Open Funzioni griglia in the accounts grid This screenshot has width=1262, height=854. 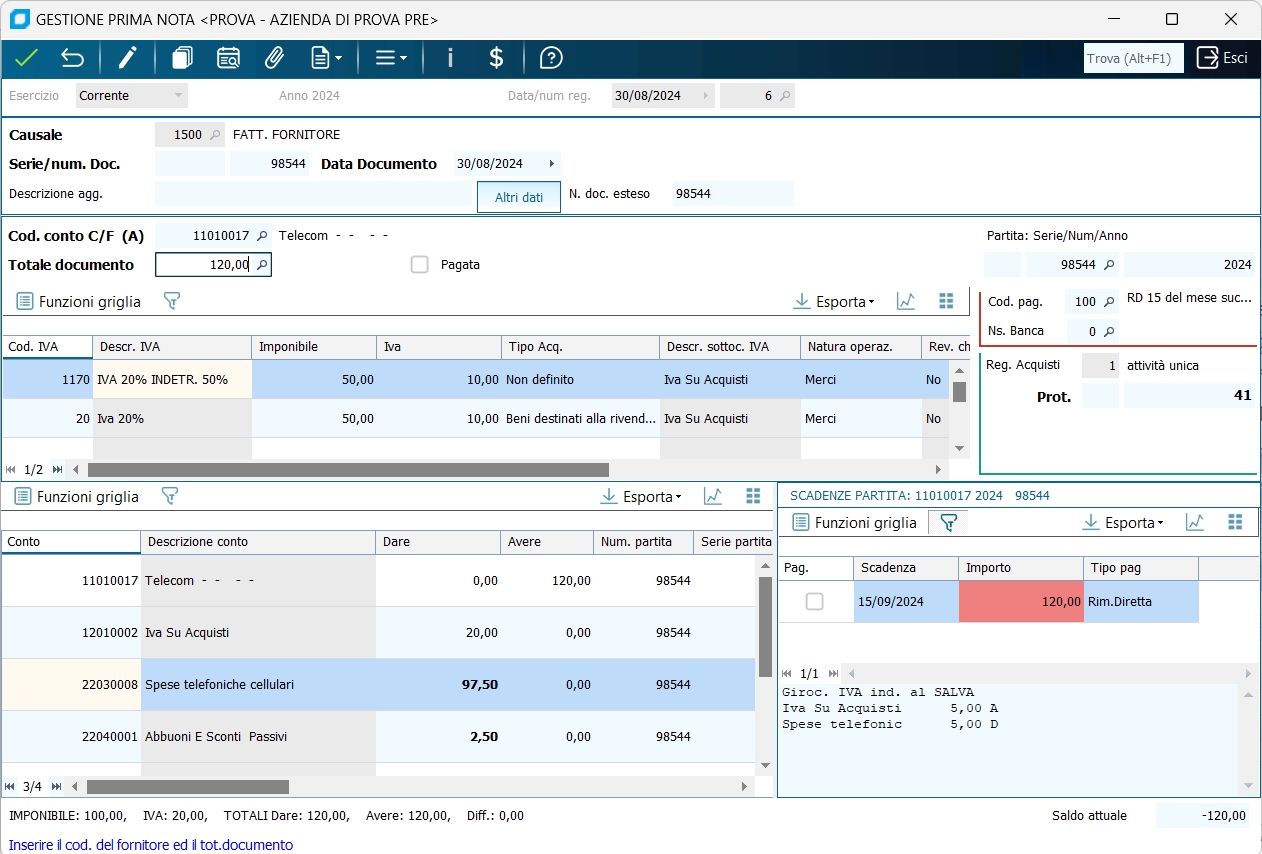[x=76, y=496]
